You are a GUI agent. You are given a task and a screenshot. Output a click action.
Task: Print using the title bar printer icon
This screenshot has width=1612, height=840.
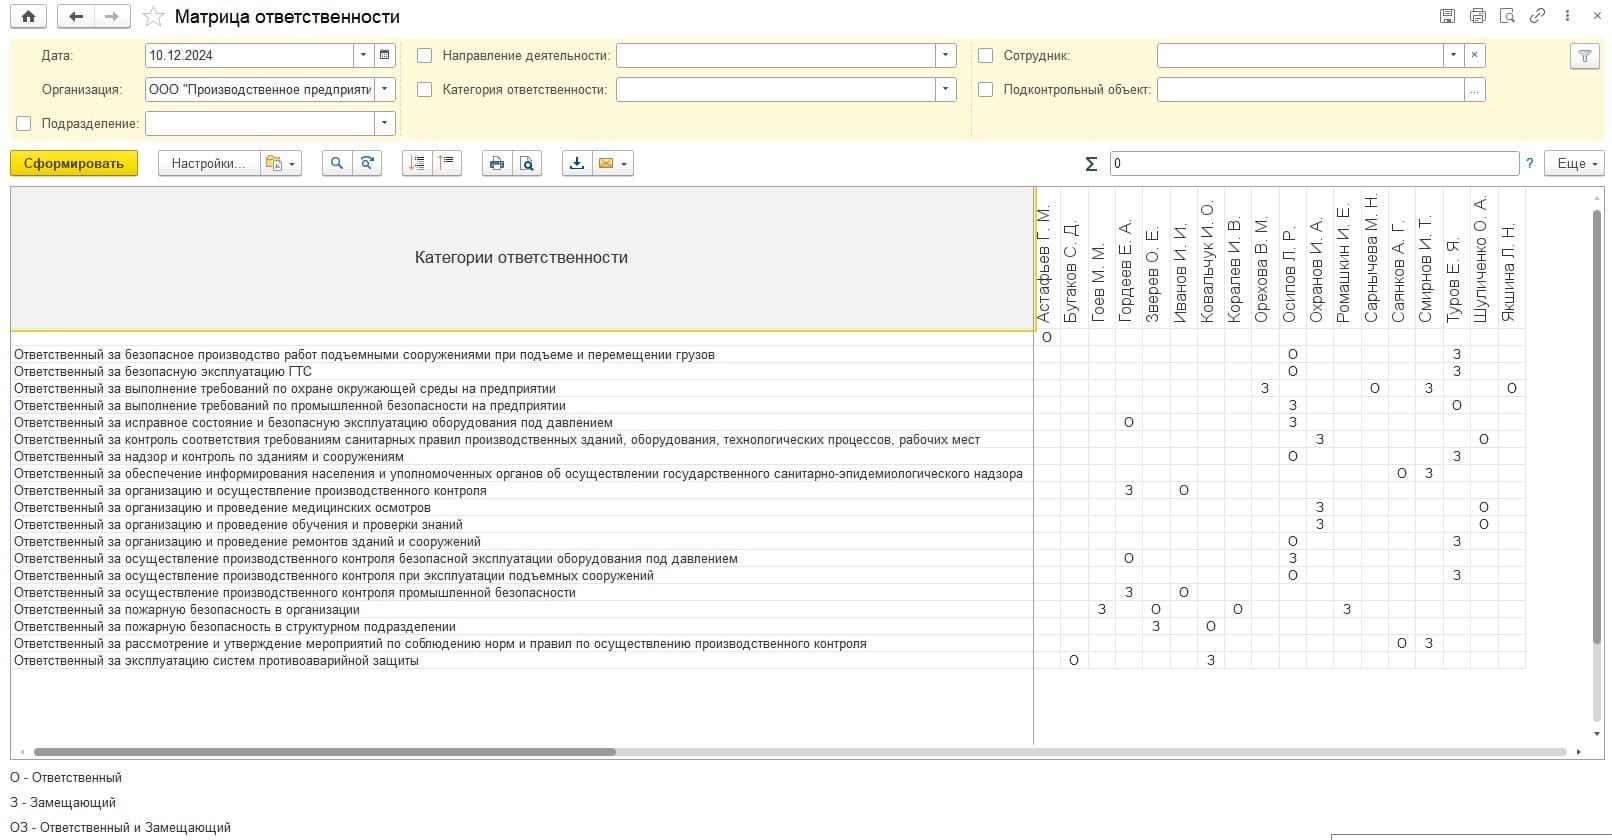[x=1478, y=16]
